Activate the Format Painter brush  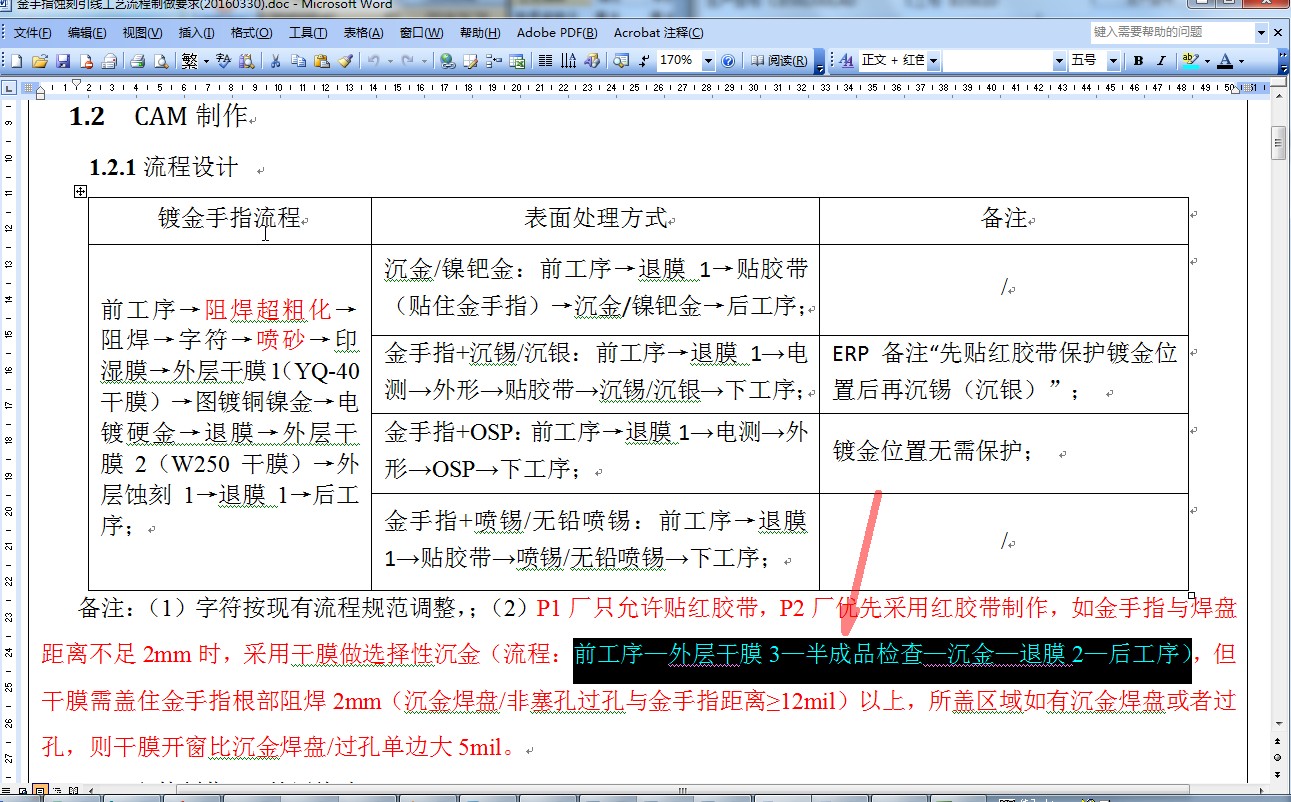coord(345,61)
